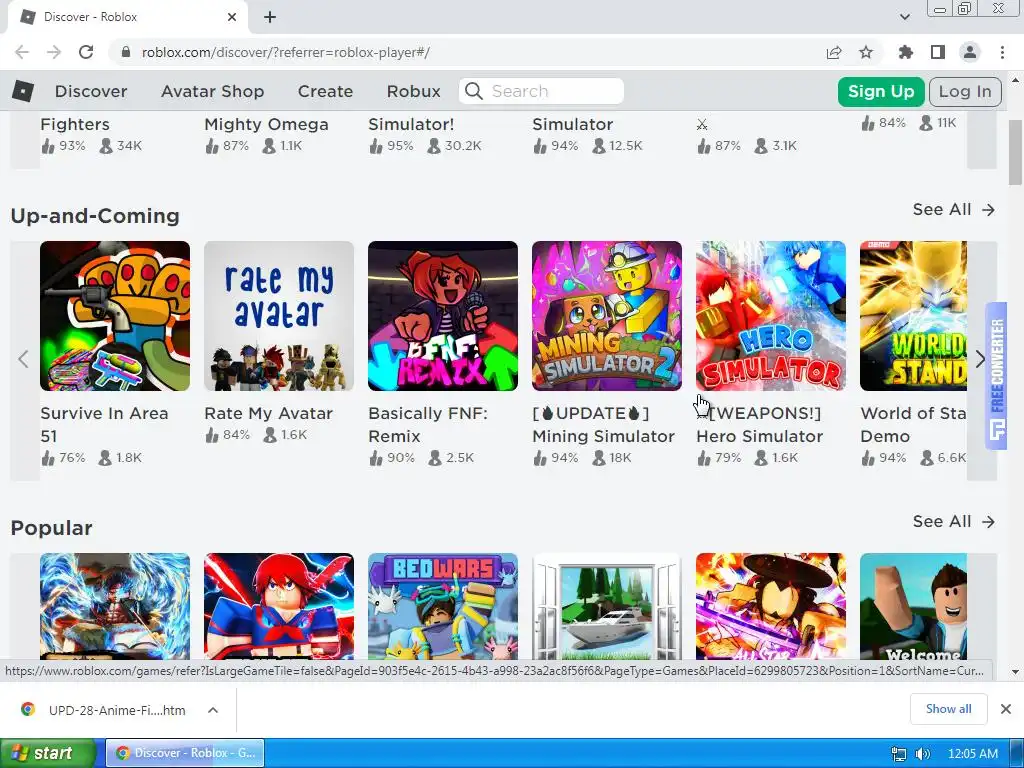Screen dimensions: 1024x768
Task: Click See All for Up-and-Coming
Action: click(x=953, y=210)
